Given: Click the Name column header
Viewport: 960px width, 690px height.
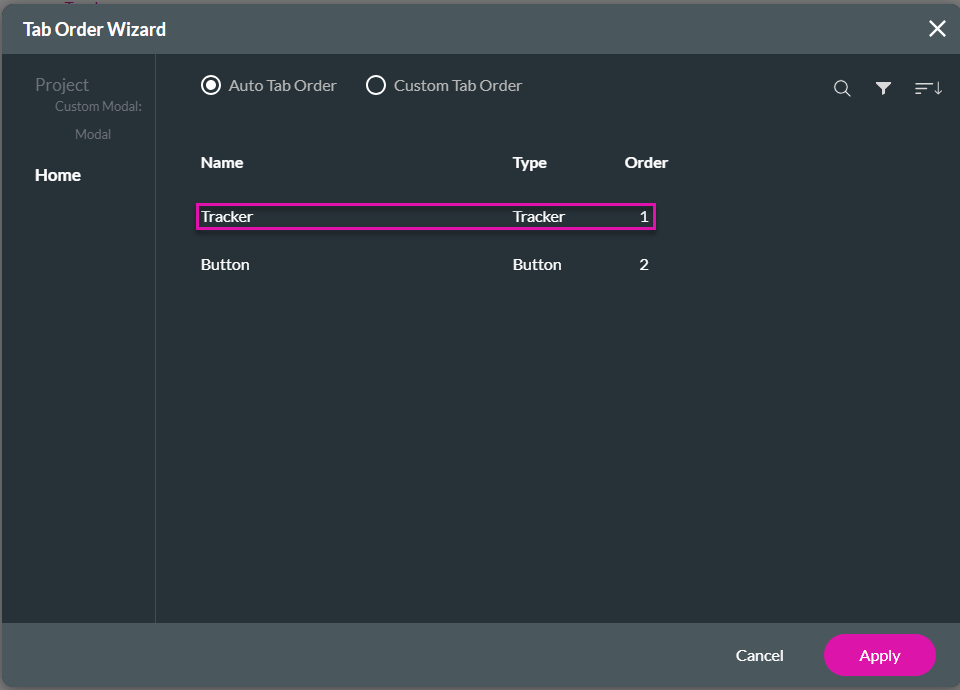Looking at the screenshot, I should click(x=222, y=163).
